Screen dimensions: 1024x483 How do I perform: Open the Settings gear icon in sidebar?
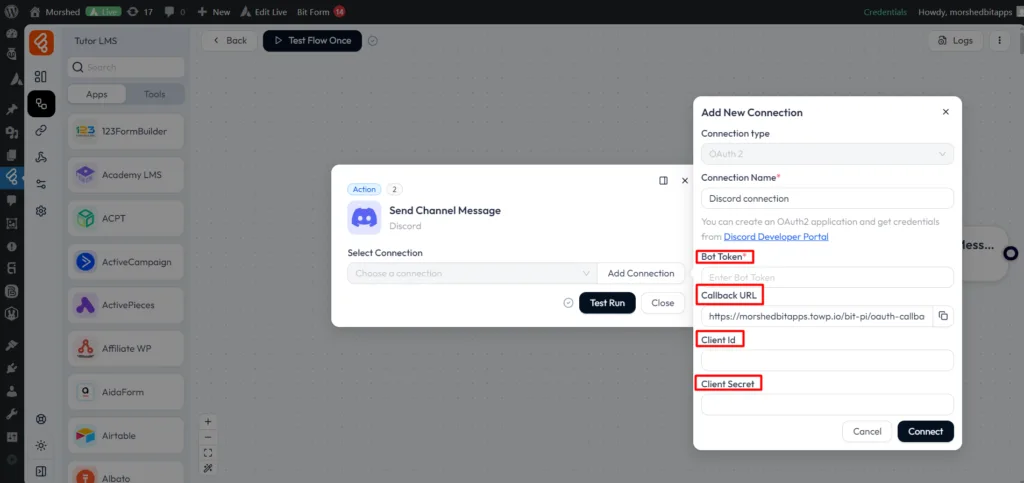pos(40,211)
